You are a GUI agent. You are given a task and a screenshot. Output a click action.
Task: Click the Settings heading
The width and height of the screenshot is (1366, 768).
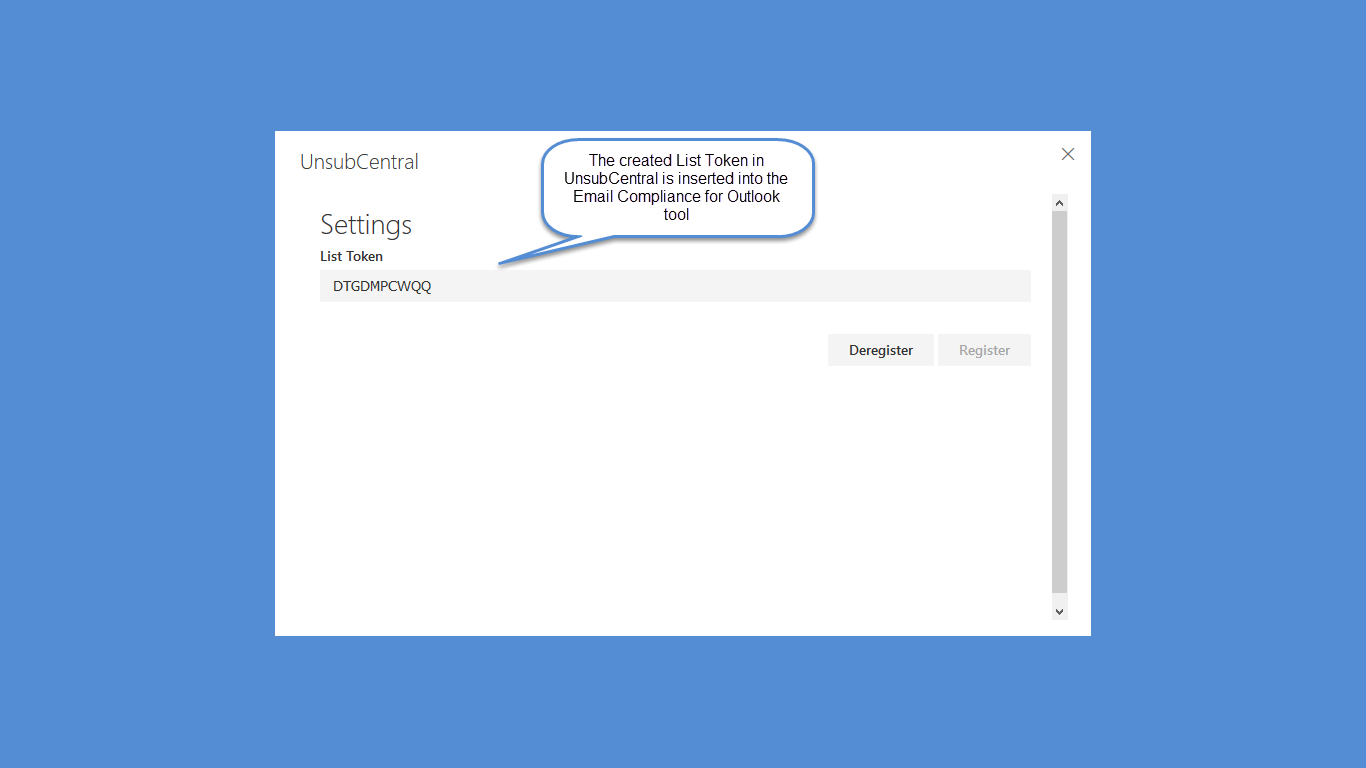tap(366, 225)
